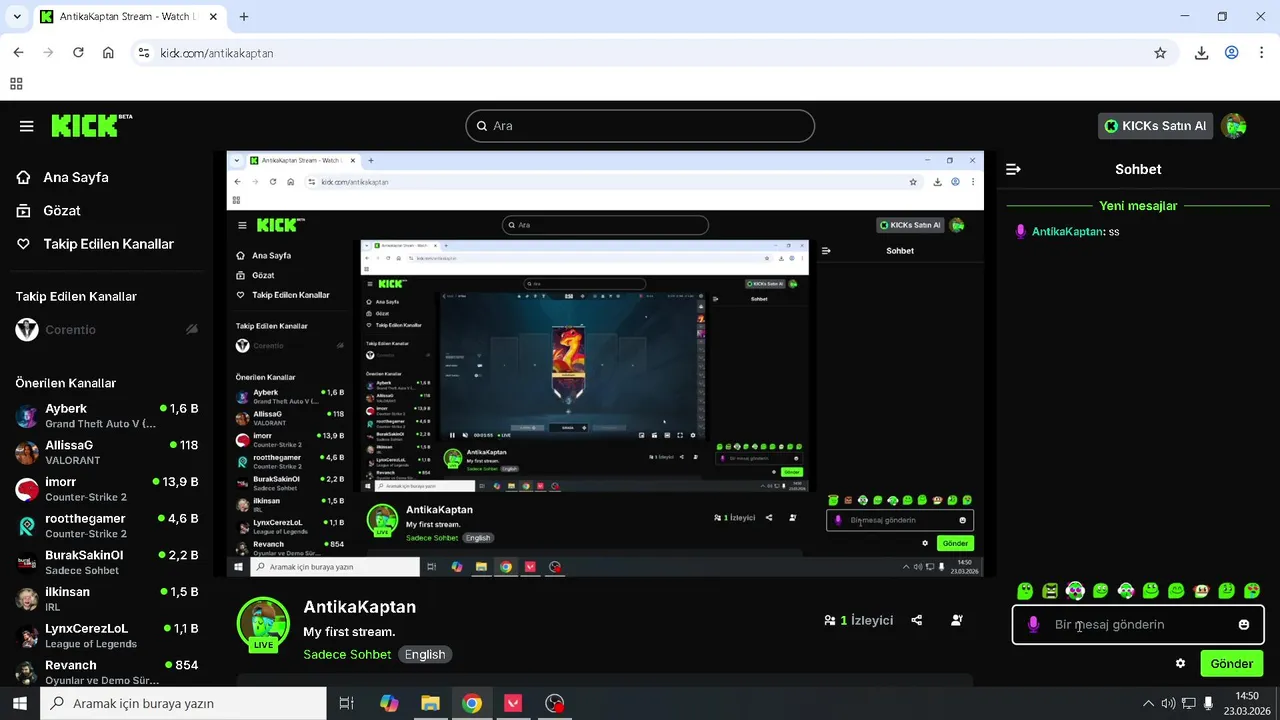The width and height of the screenshot is (1280, 720).
Task: Show hidden system tray icons chevron
Action: pos(1148,703)
